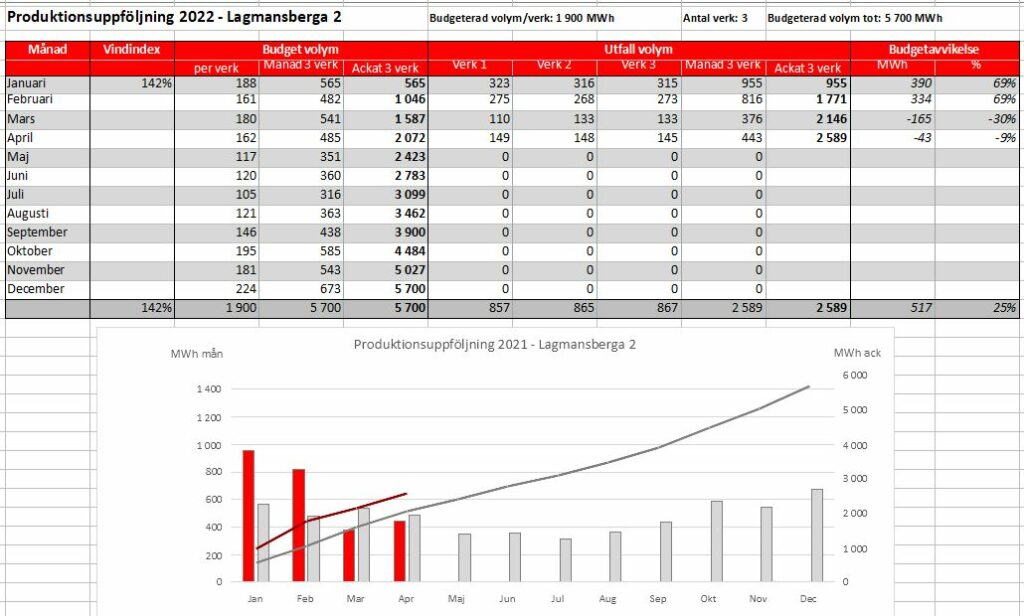Click the Utfall volym header cell

click(x=638, y=49)
